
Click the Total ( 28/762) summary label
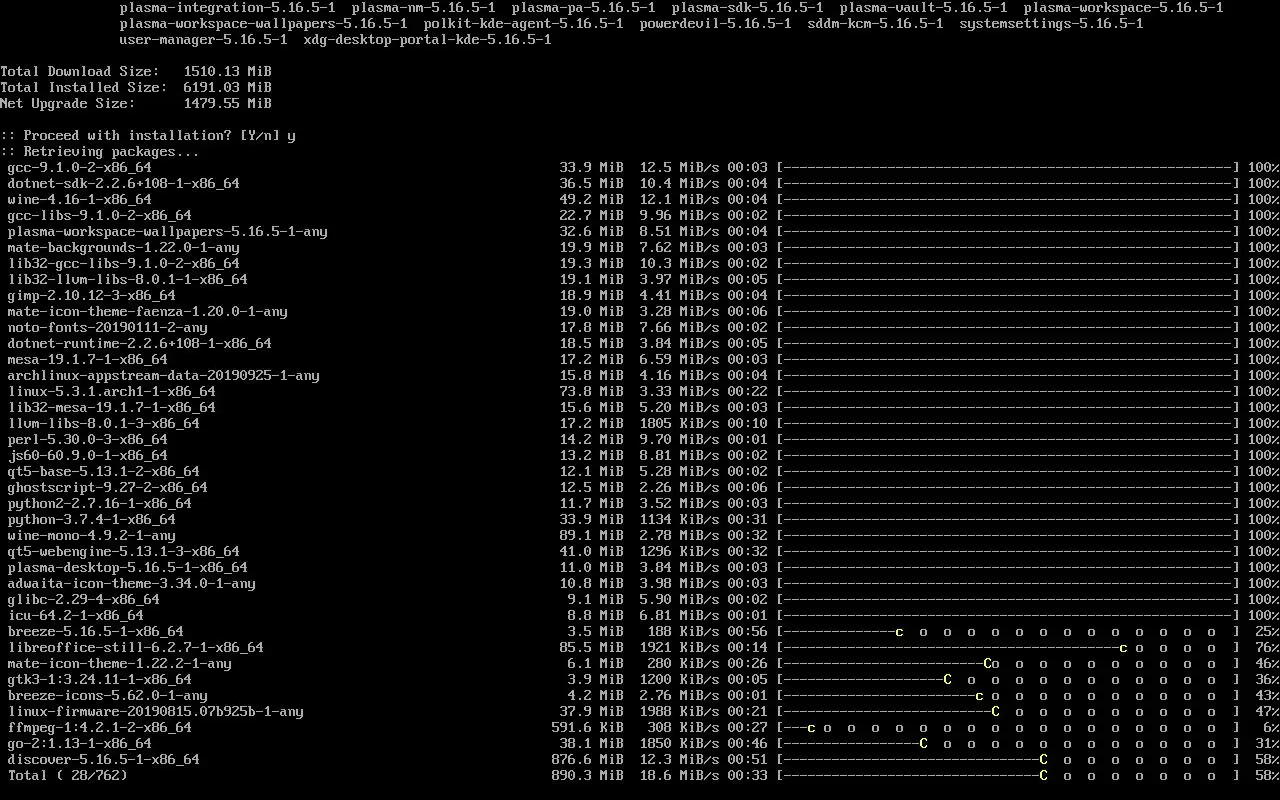68,776
